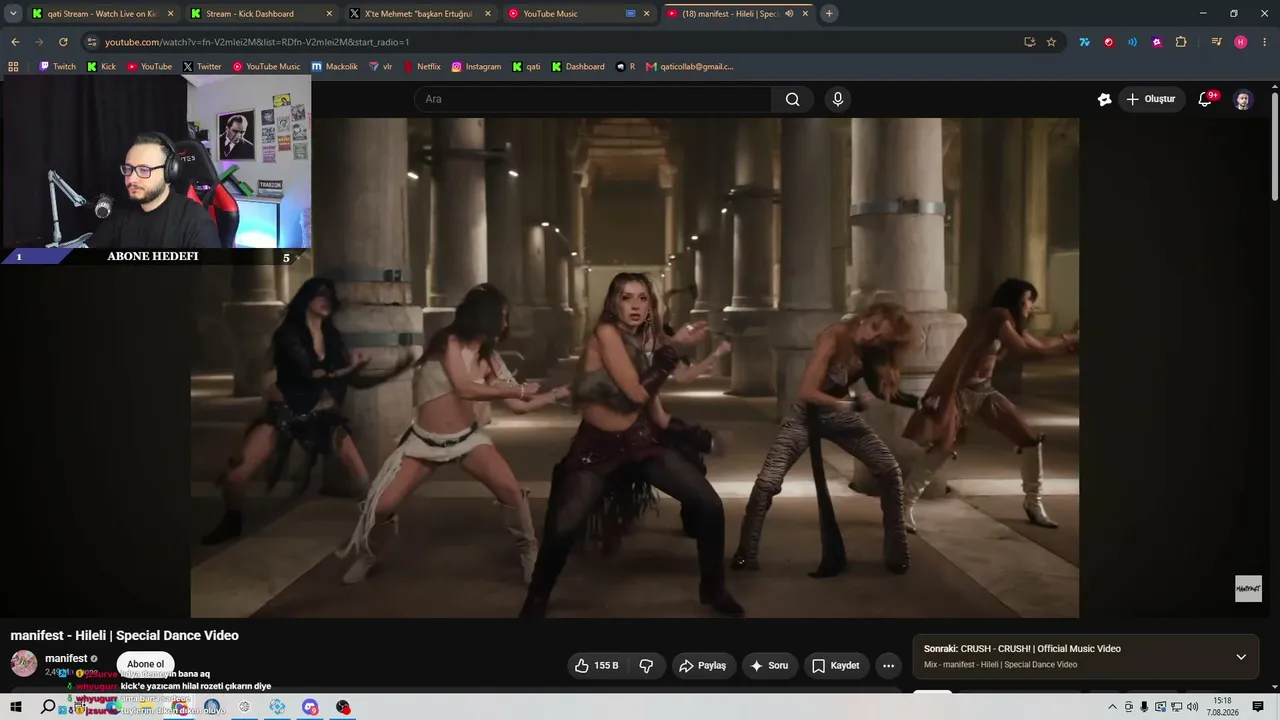
Task: Open a new browser tab
Action: point(829,14)
